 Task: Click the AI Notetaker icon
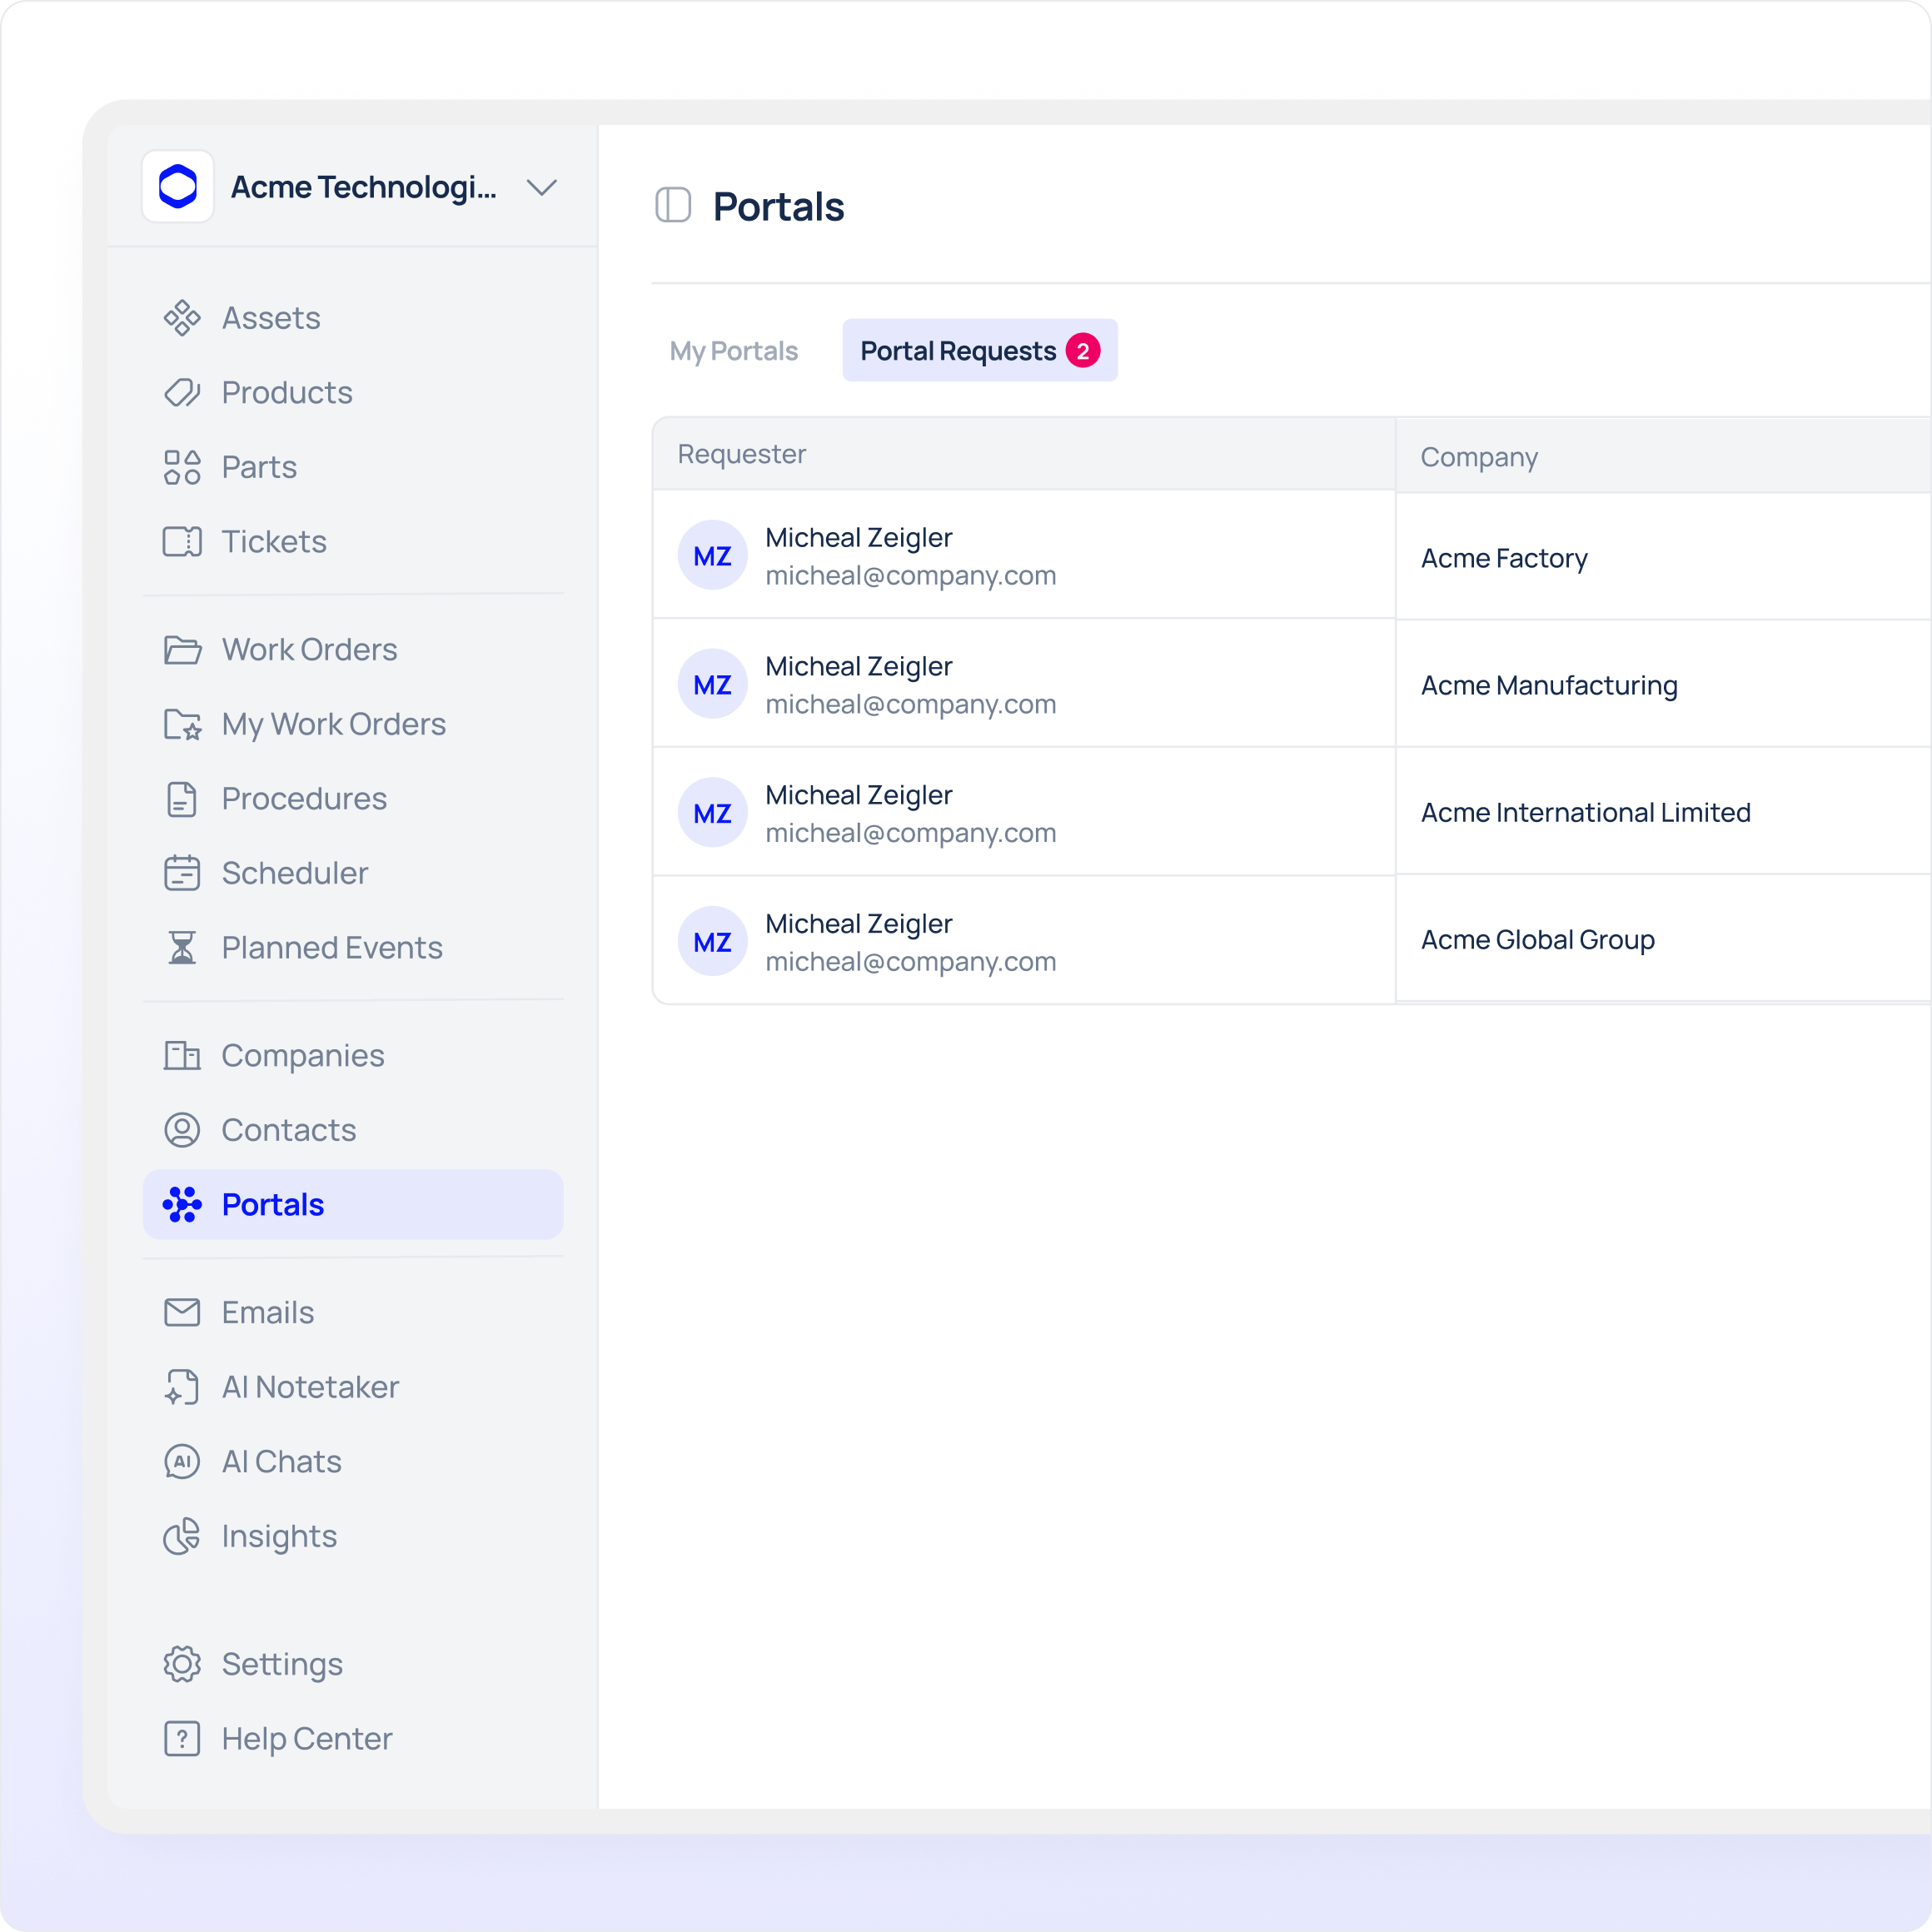click(x=182, y=1387)
